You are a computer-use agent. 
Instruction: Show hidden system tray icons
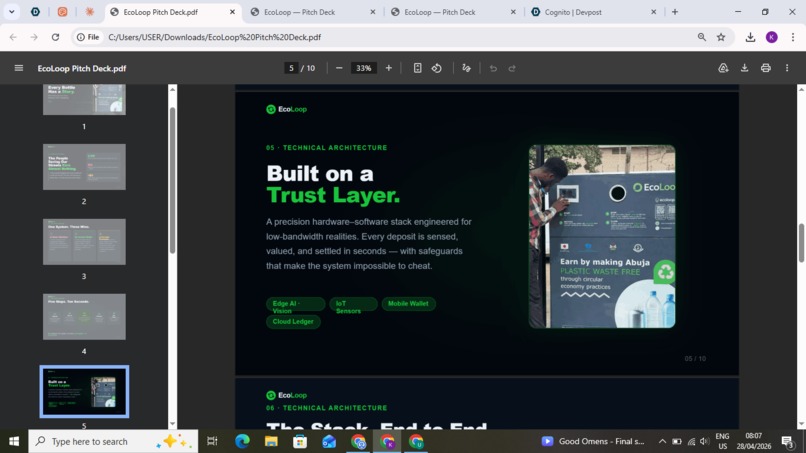(662, 441)
